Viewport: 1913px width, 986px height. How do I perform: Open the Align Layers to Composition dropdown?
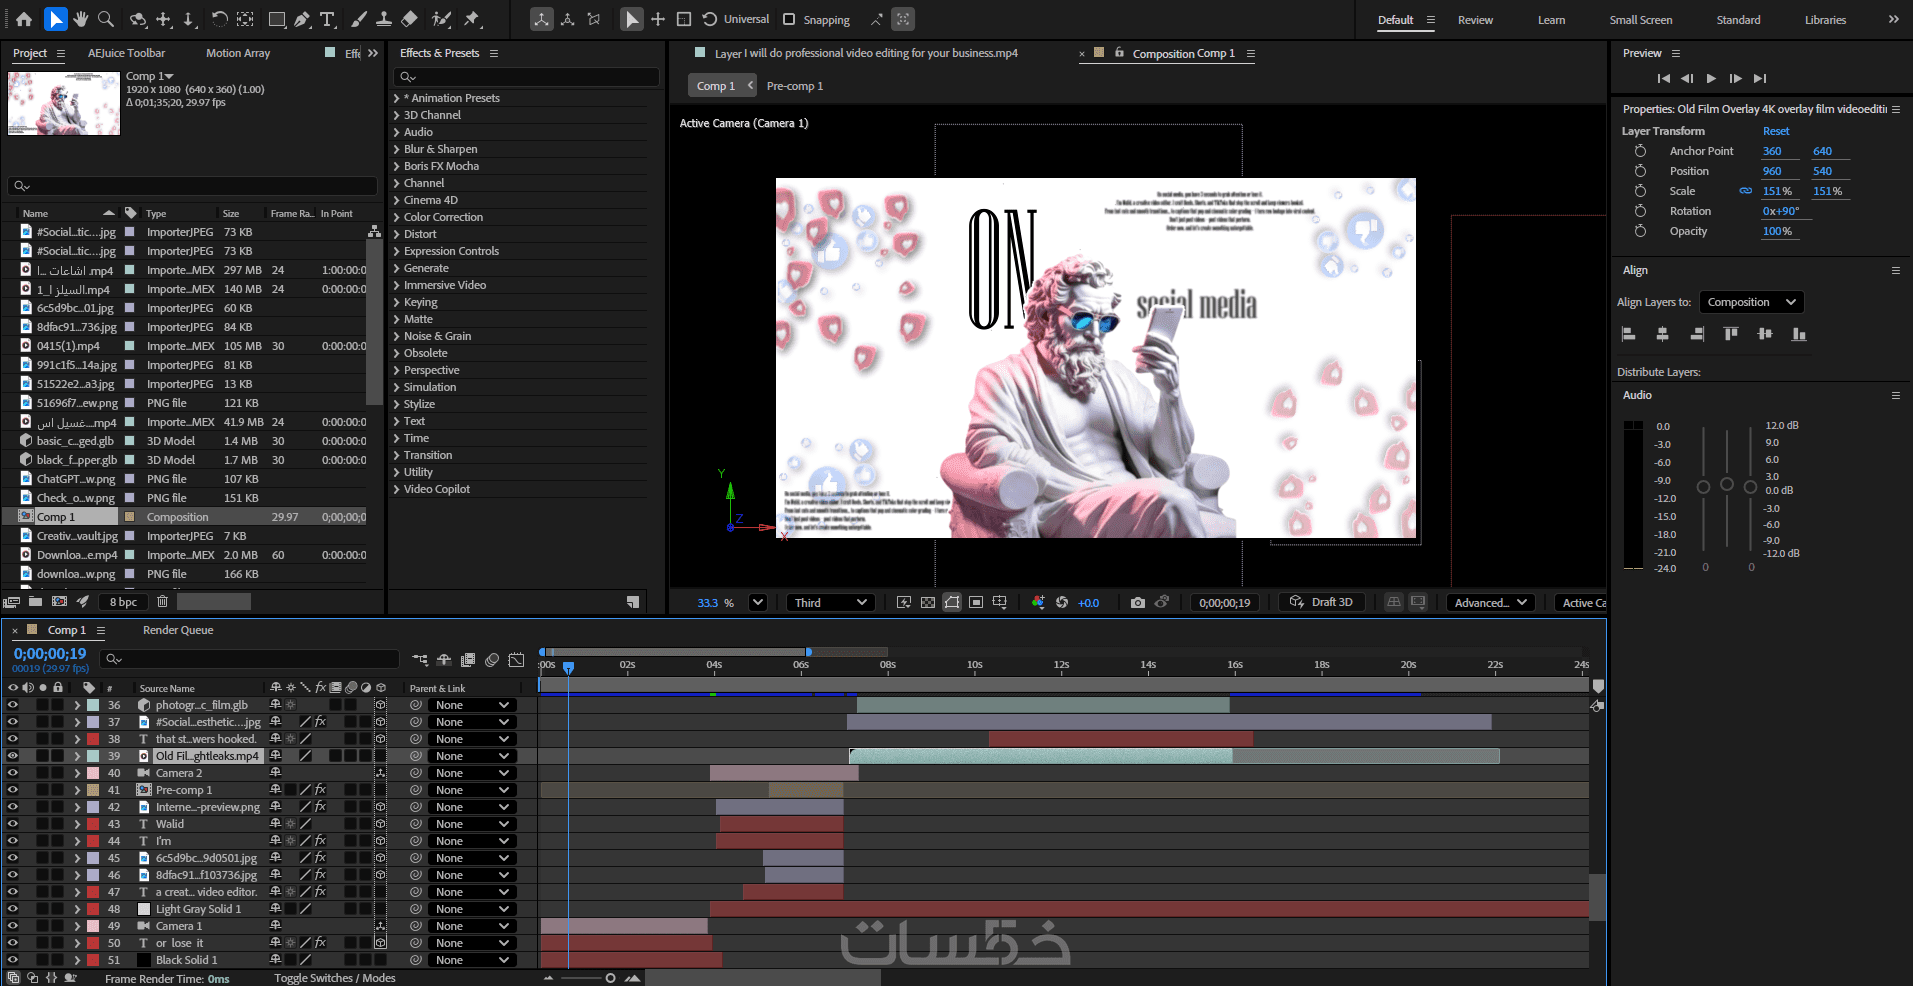[x=1751, y=302]
